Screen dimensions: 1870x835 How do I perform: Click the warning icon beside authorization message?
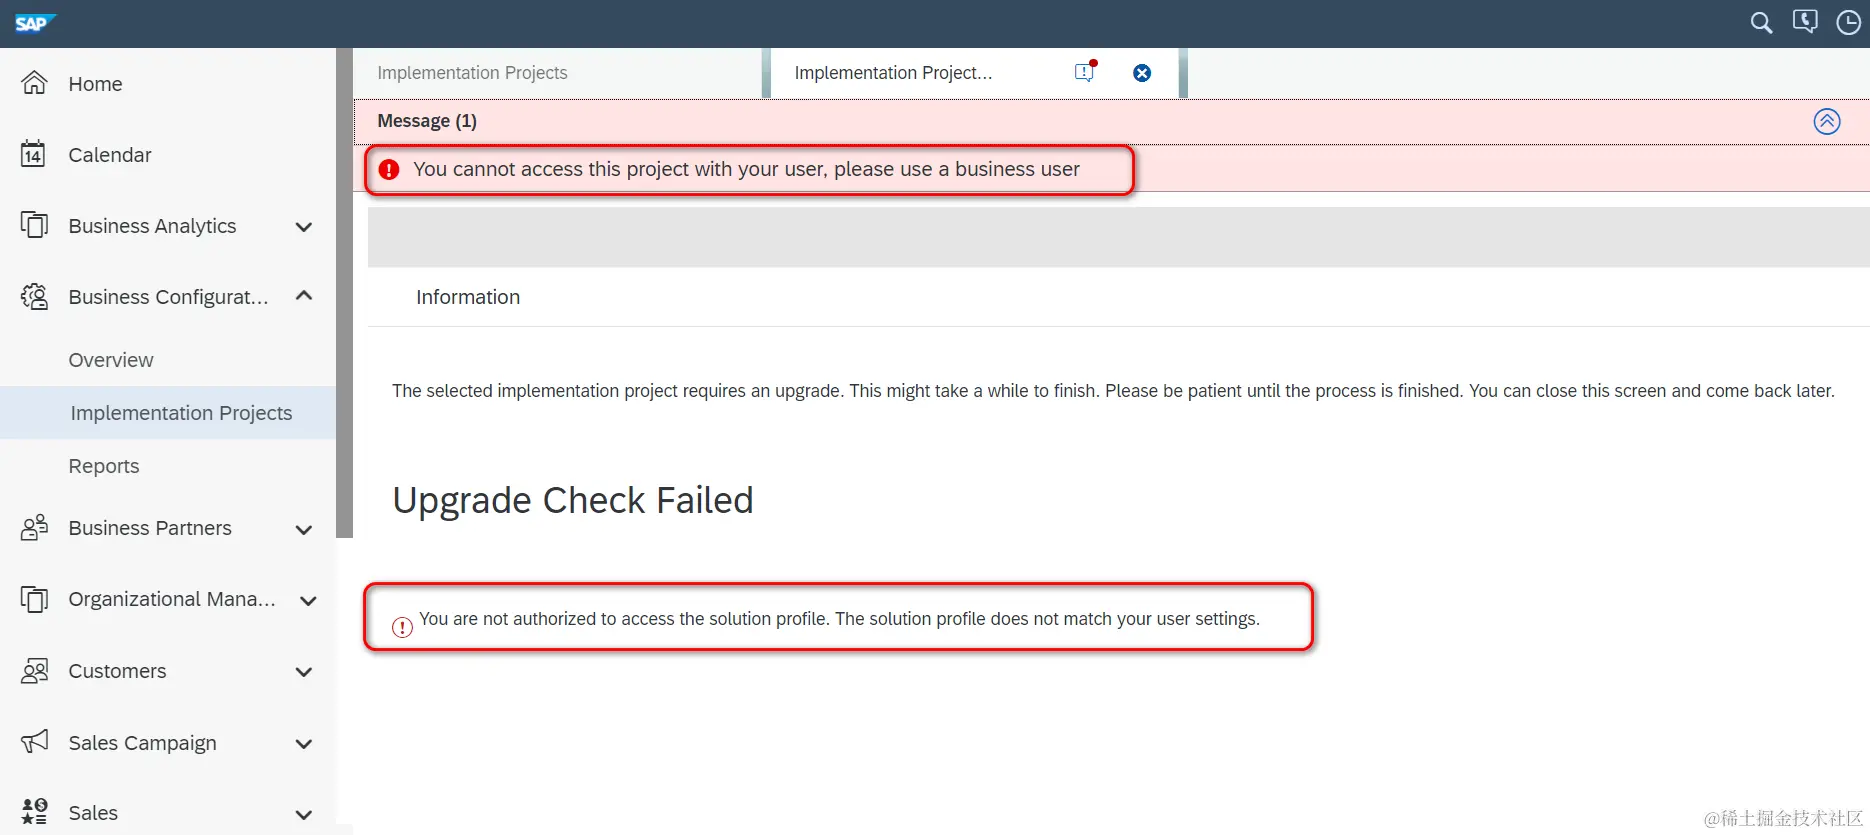tap(402, 628)
